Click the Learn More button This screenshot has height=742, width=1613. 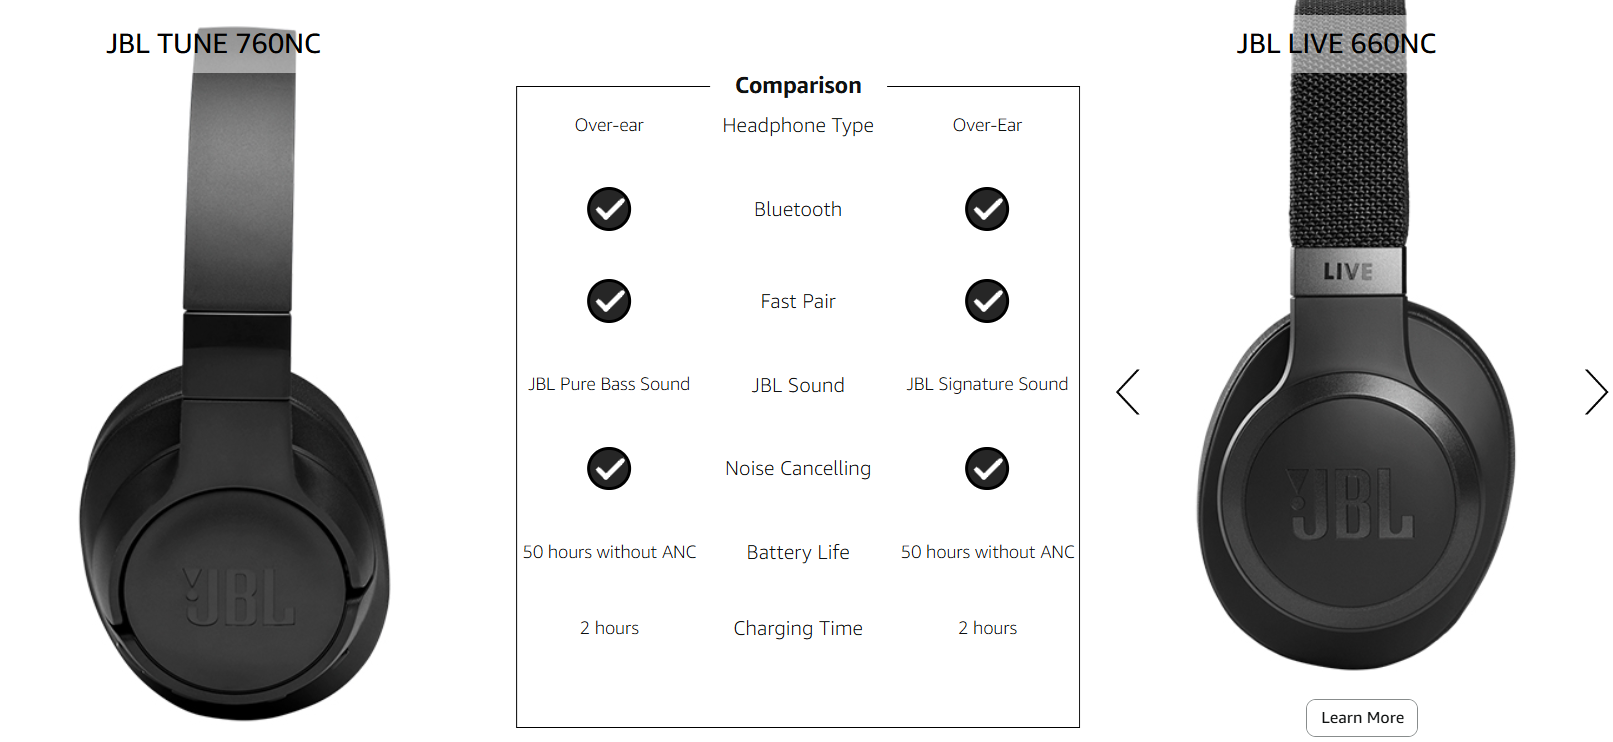click(x=1362, y=718)
